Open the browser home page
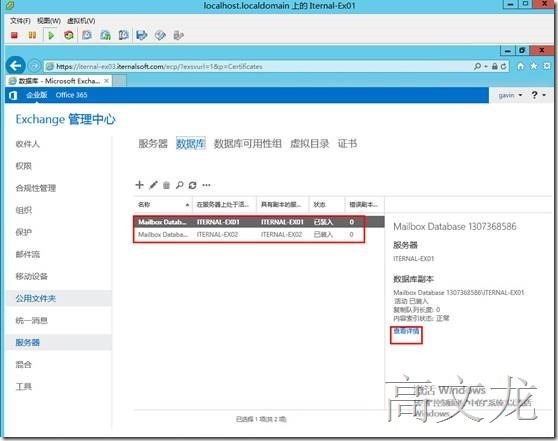 [x=520, y=66]
